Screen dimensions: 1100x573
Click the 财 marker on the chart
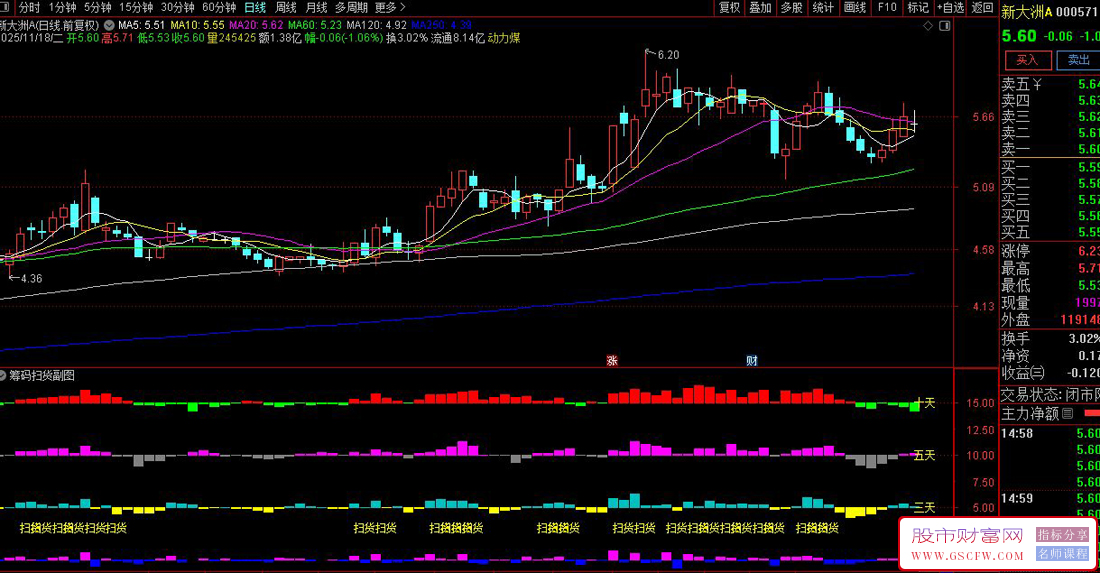[751, 360]
